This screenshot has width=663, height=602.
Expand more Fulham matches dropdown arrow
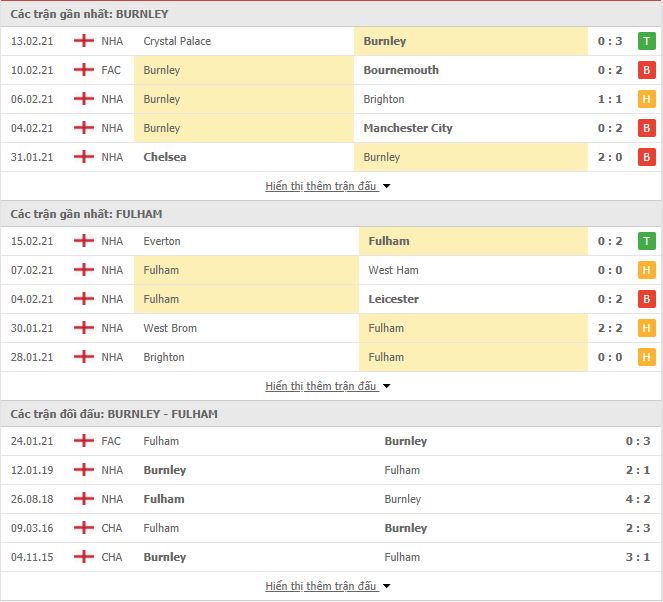(x=386, y=386)
